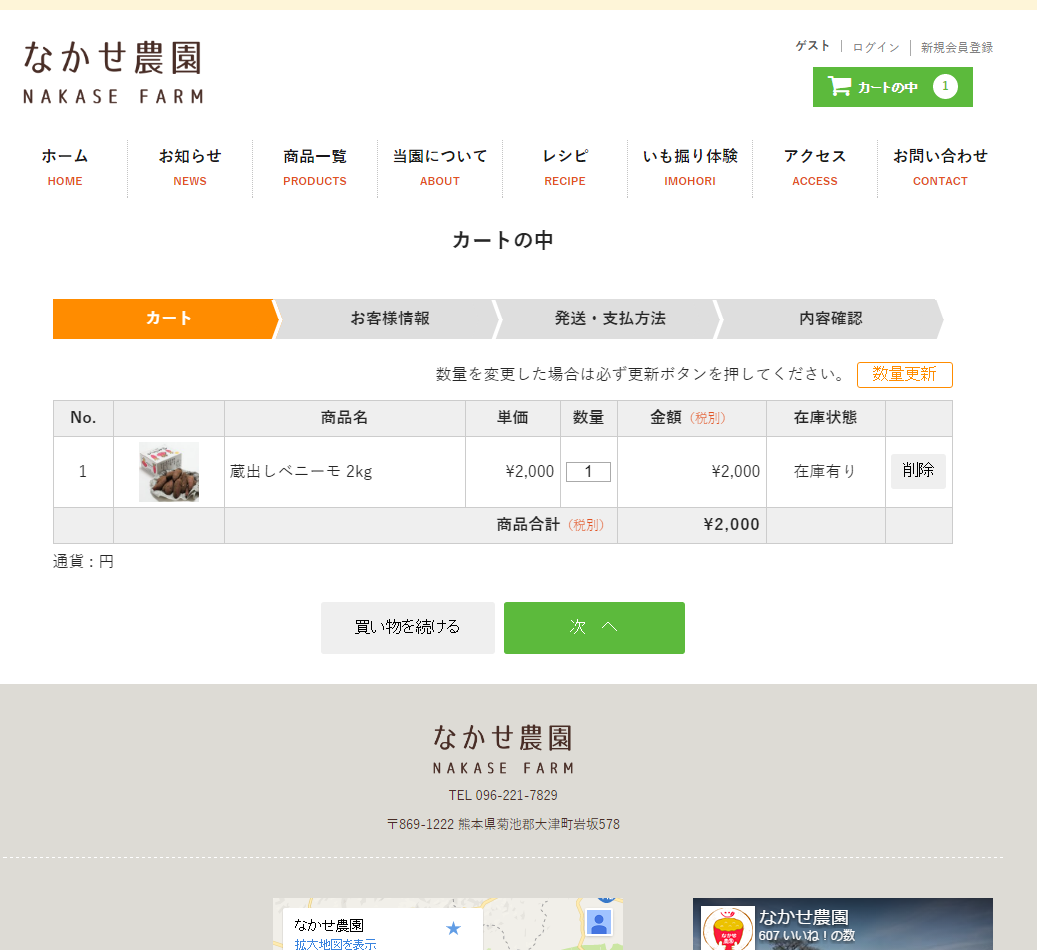Click the 在庫有り stock status cell

pos(825,472)
